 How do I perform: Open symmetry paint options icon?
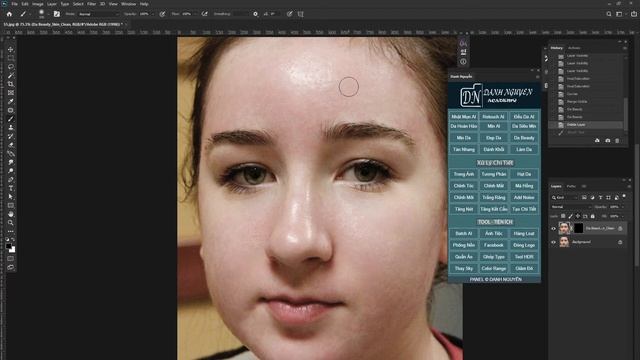point(300,14)
